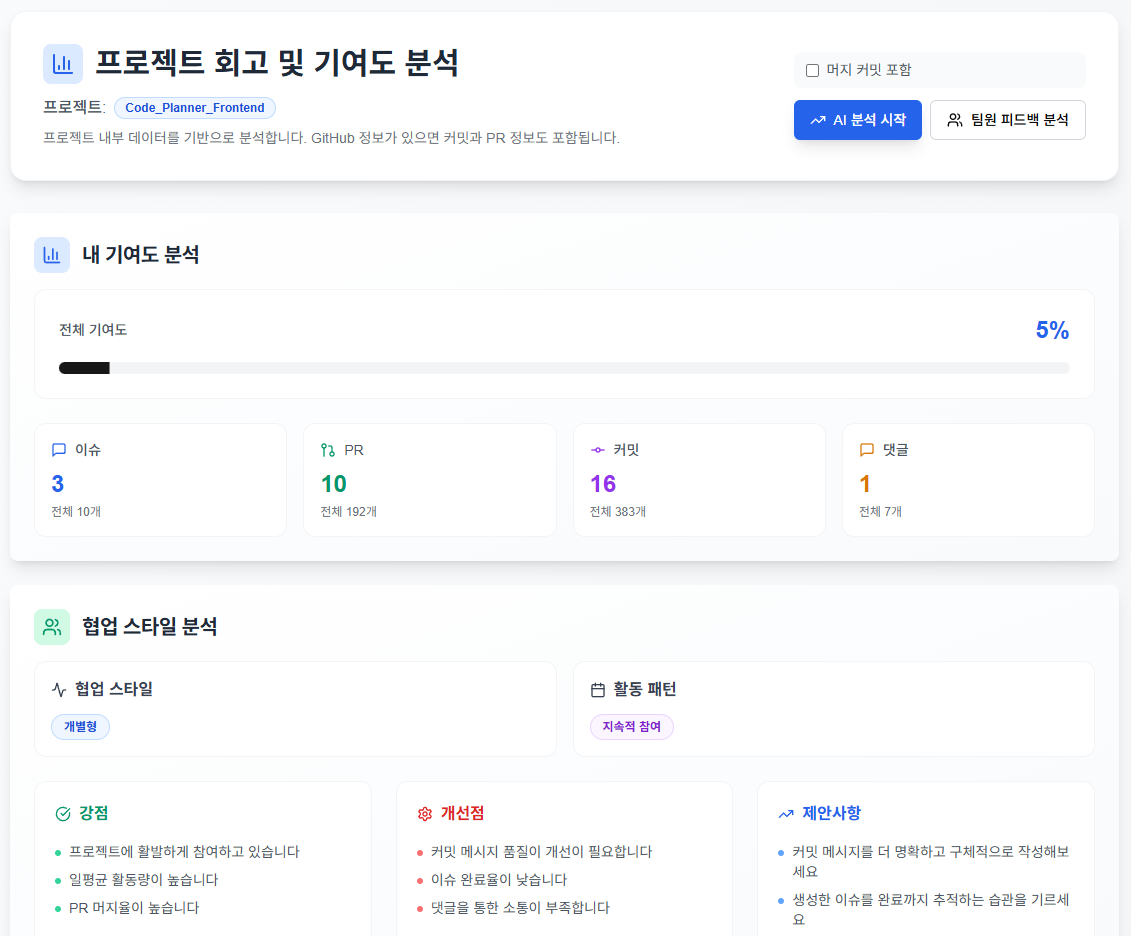Click the people icon inside 팀원 피드백 분석 button
The image size is (1131, 936).
coord(955,120)
